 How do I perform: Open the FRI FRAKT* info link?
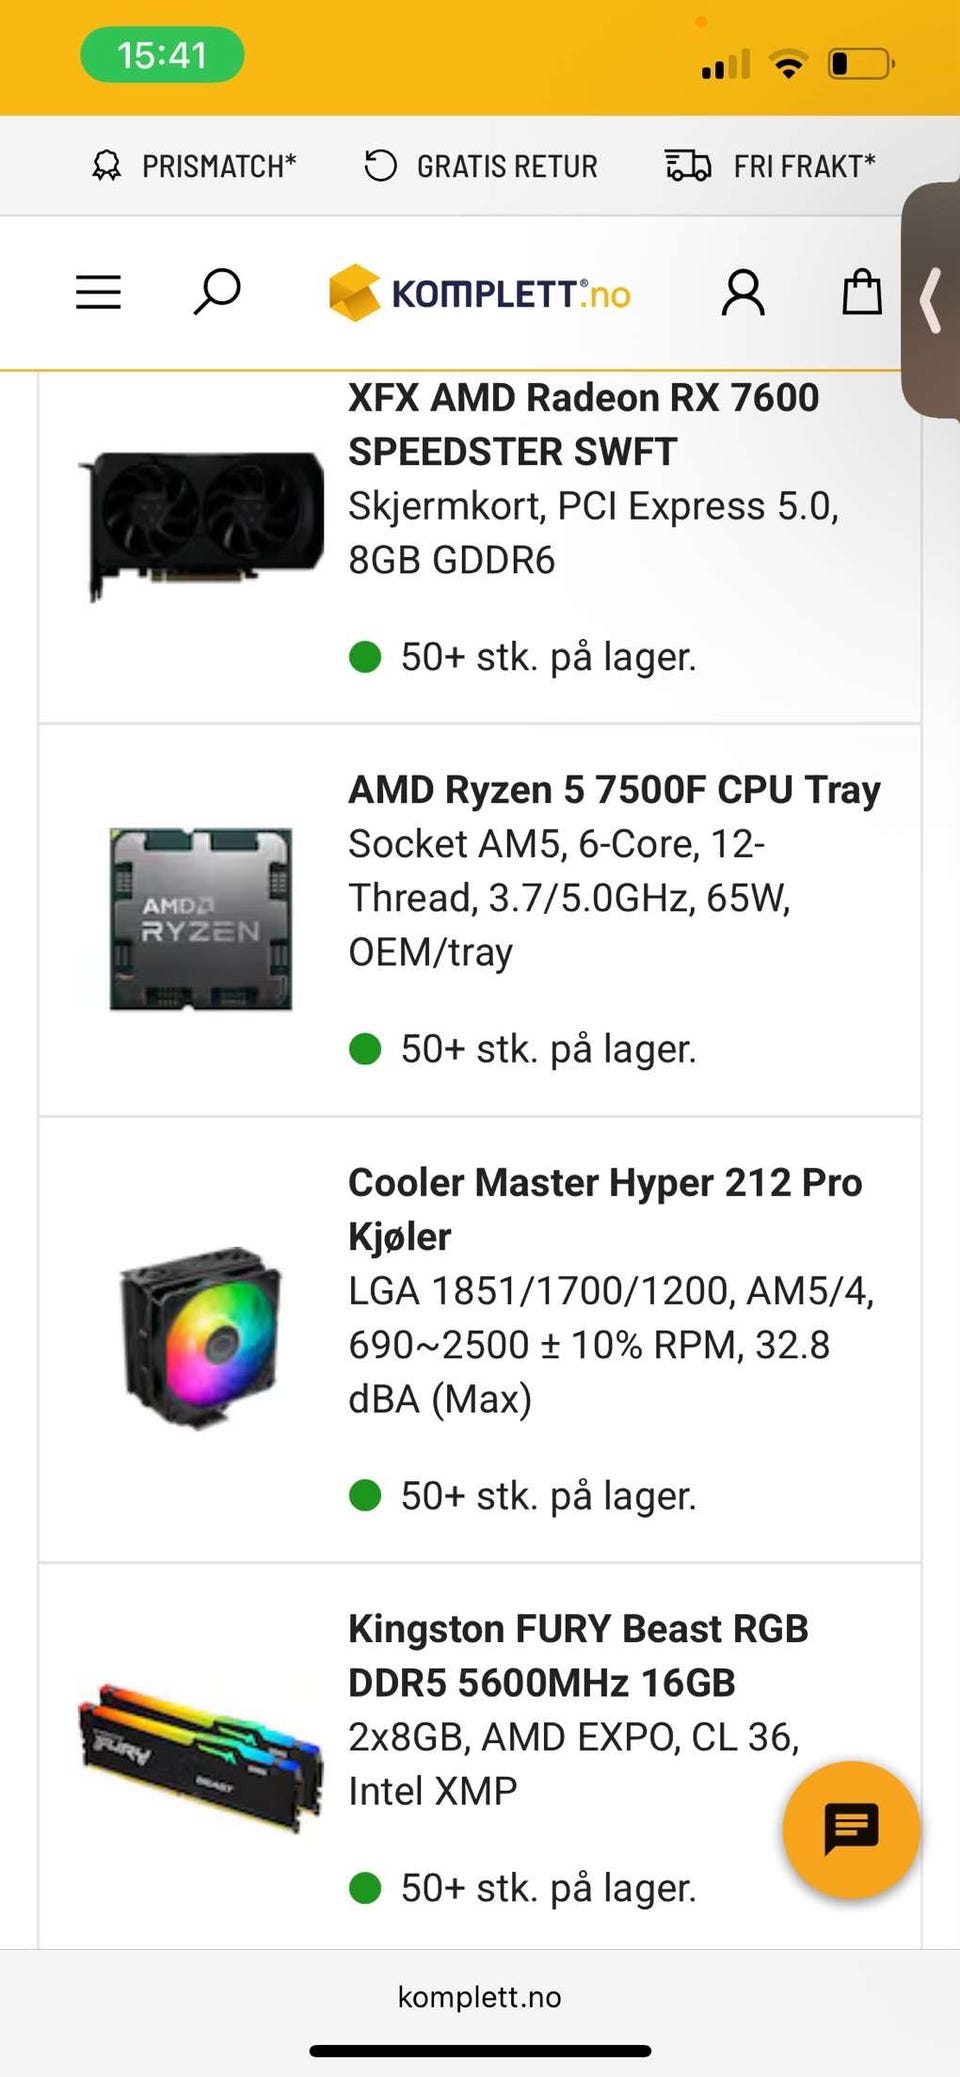[804, 166]
